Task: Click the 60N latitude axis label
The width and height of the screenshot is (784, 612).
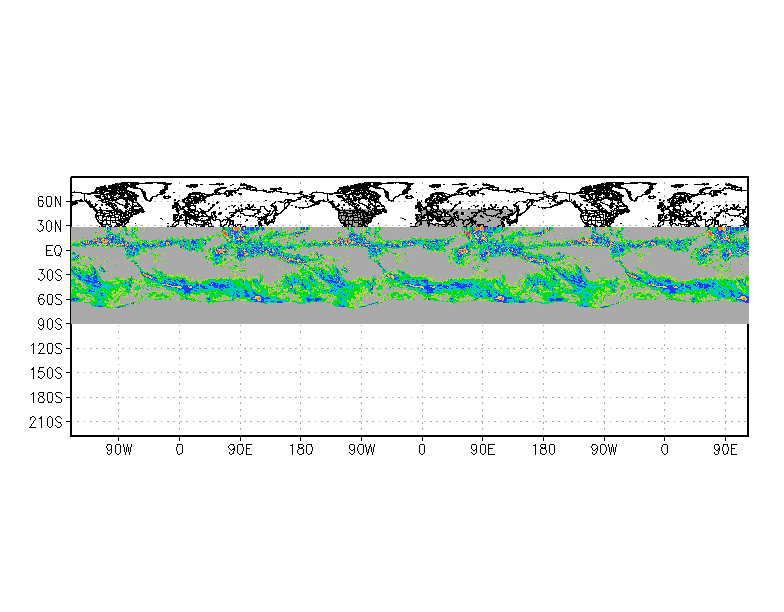Action: click(50, 202)
